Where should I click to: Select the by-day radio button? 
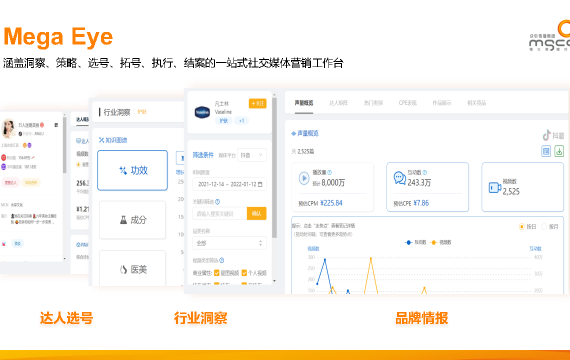pyautogui.click(x=522, y=227)
